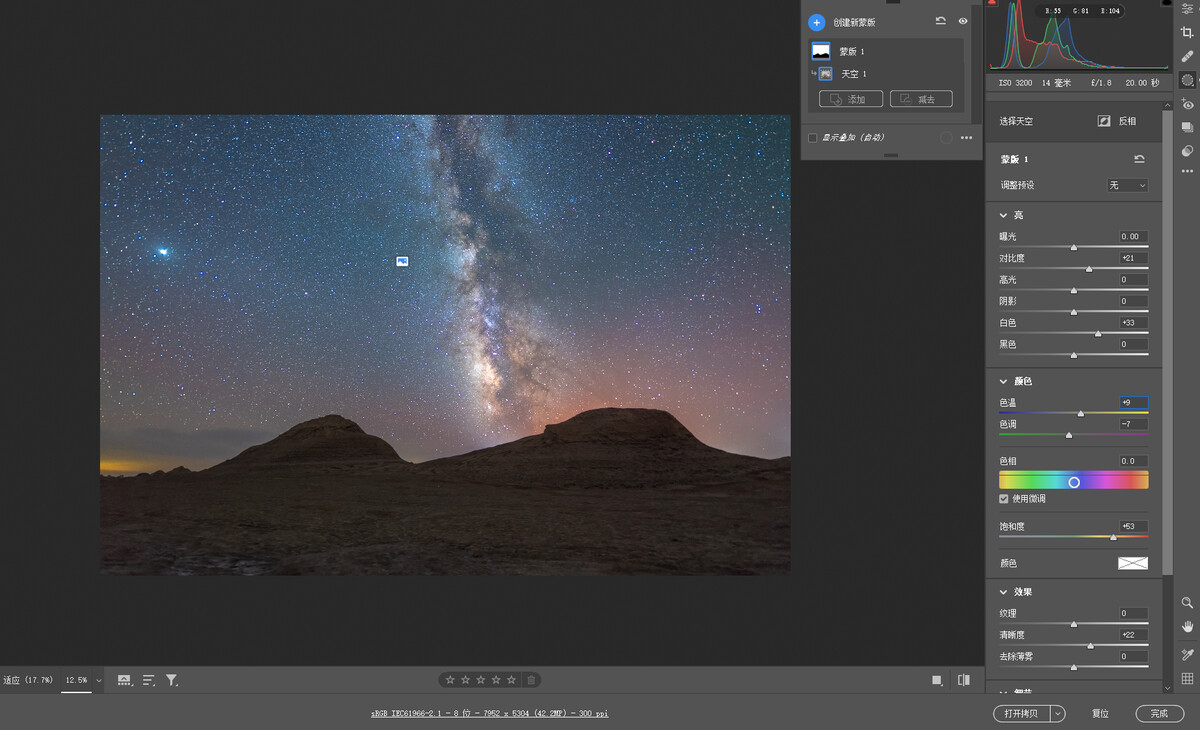This screenshot has height=730, width=1200.
Task: Click the 减去 subtract-from-mask button
Action: [x=921, y=99]
